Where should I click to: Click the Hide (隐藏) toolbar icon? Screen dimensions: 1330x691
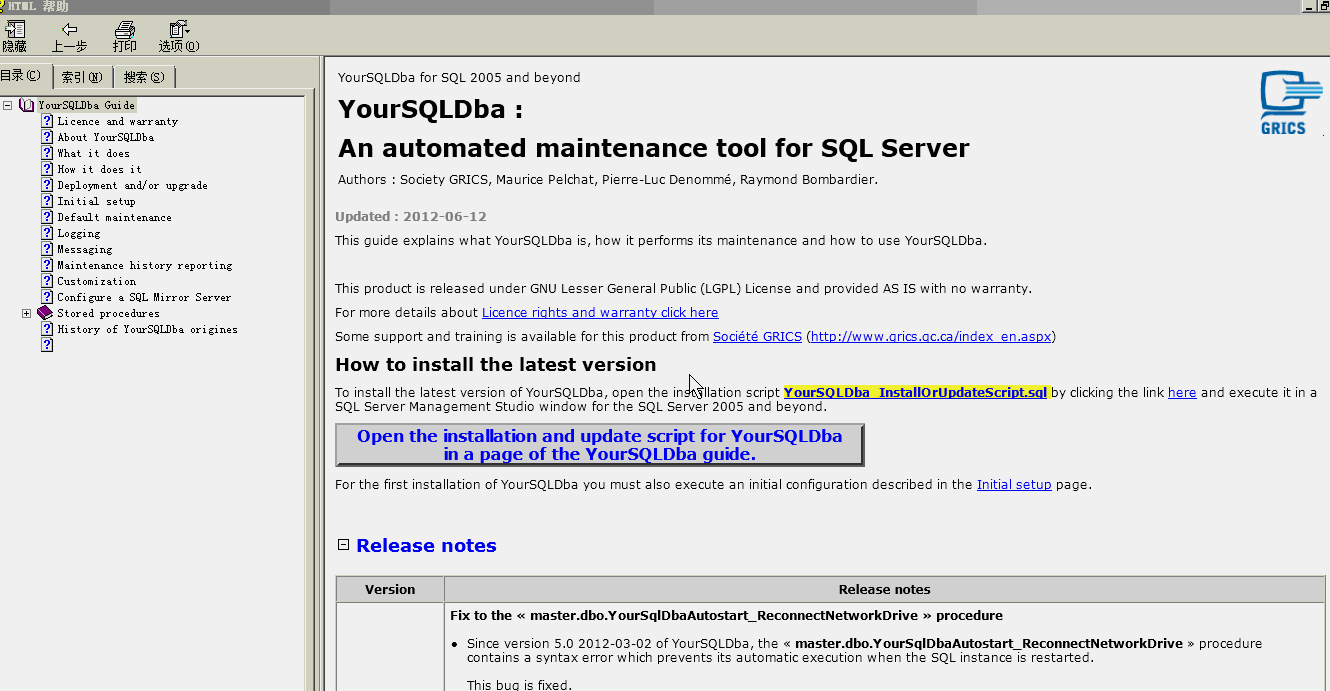coord(14,37)
